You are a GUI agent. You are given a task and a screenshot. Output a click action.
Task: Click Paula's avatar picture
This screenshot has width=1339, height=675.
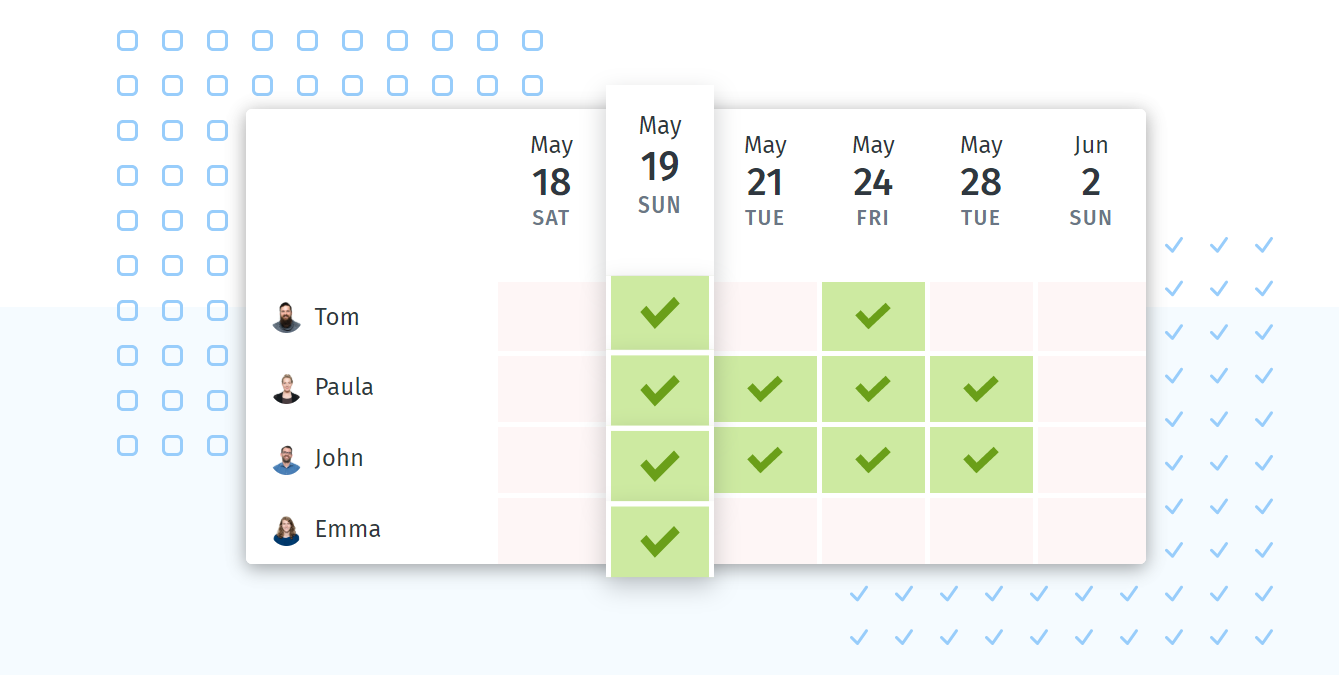click(x=287, y=388)
